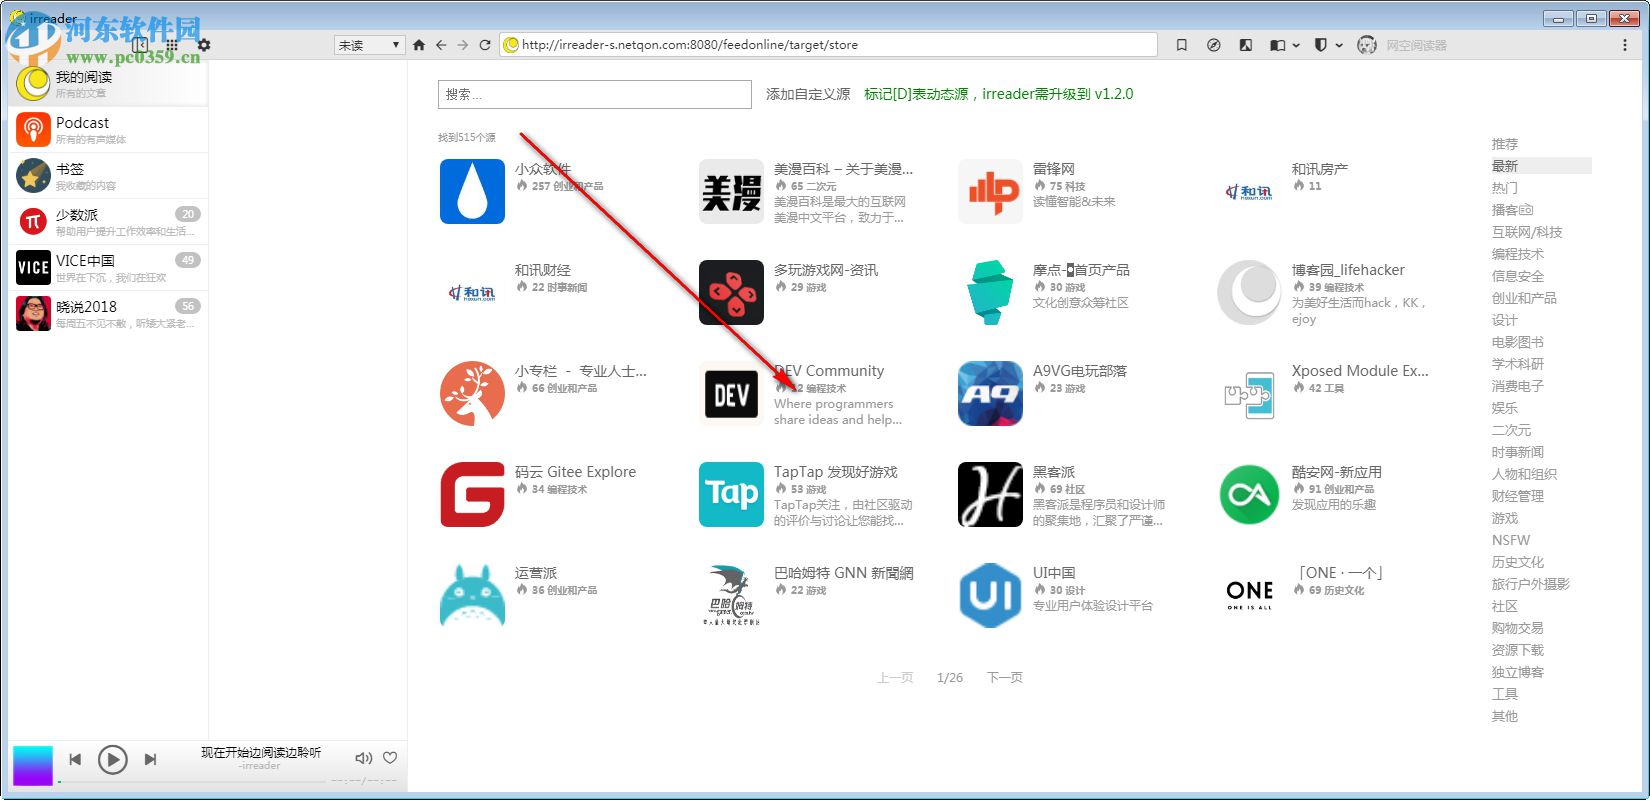Select the 独立博客 category
The image size is (1650, 800).
(1518, 672)
